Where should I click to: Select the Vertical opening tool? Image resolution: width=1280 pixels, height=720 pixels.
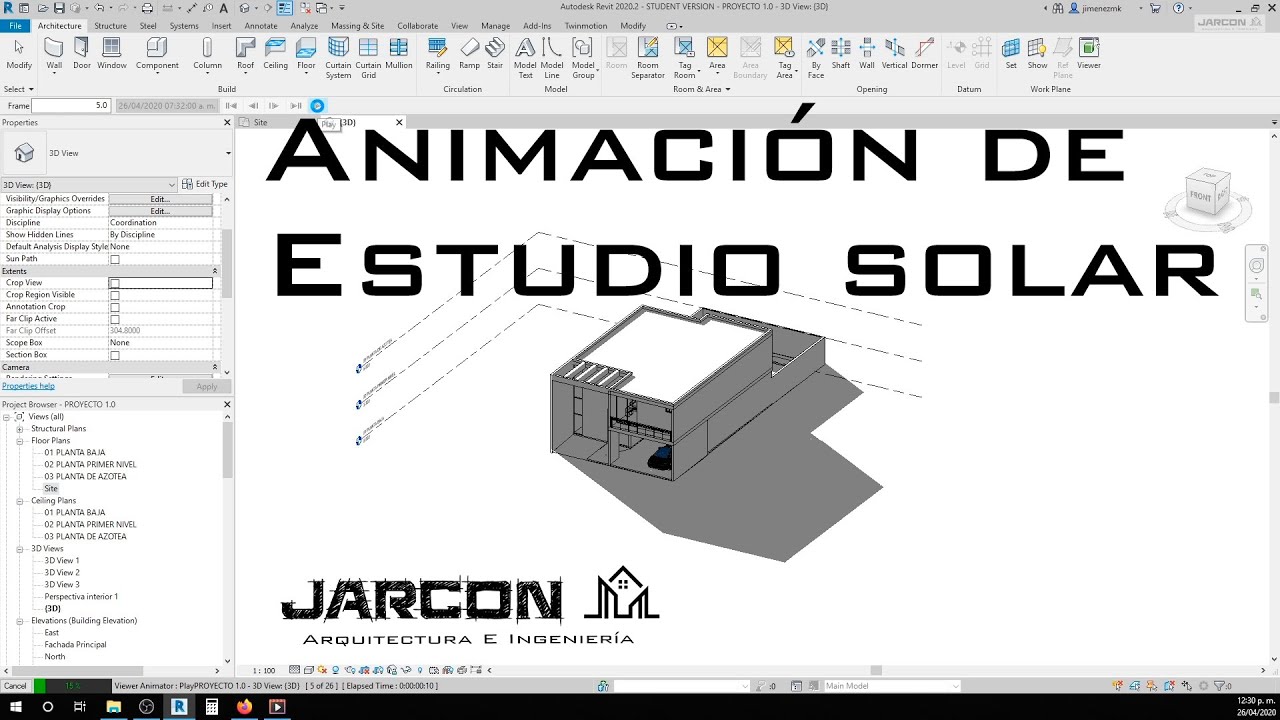tap(895, 53)
